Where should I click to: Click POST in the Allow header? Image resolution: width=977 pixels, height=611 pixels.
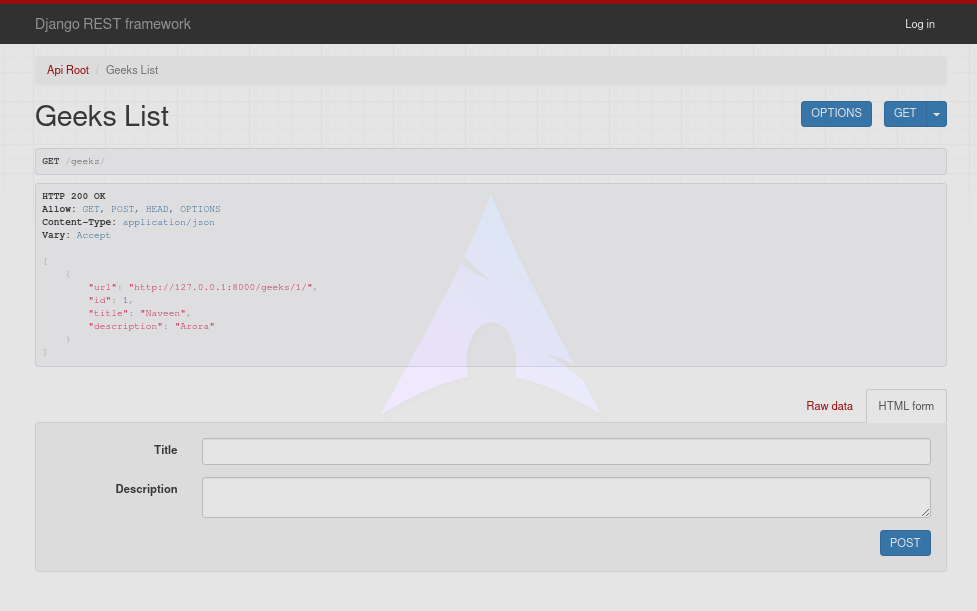(122, 209)
